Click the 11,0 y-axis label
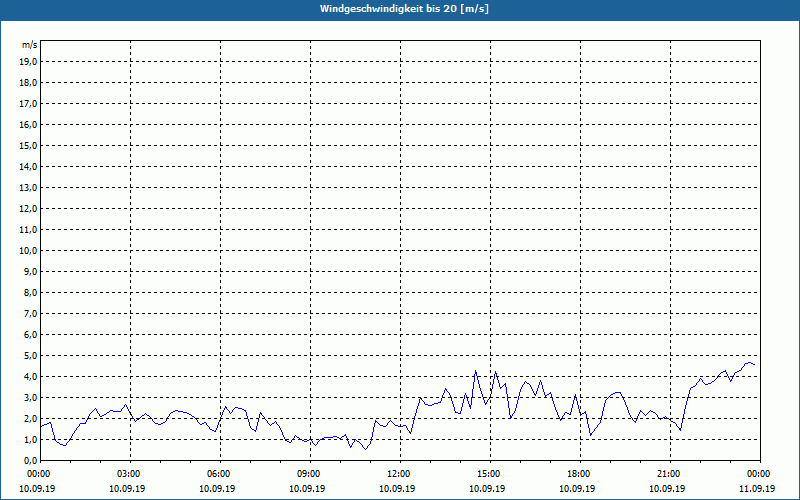The image size is (800, 500). (x=28, y=230)
